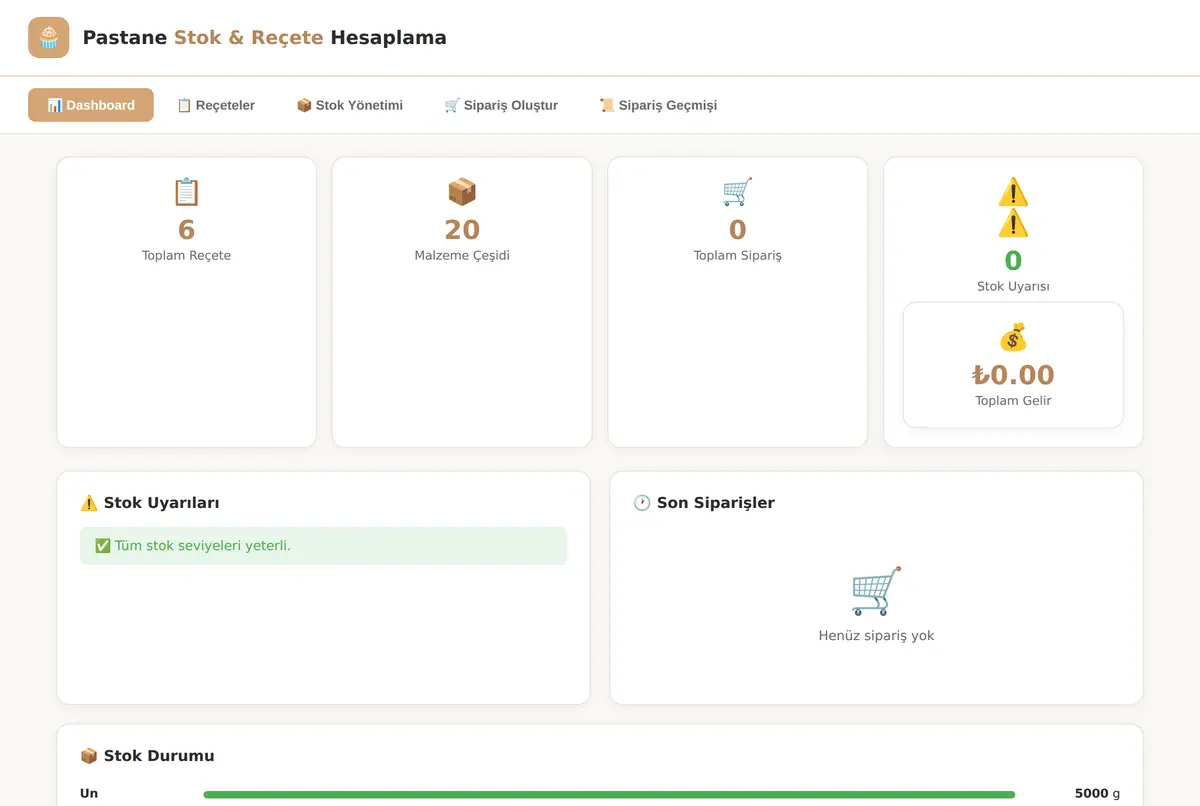Viewport: 1200px width, 806px height.
Task: Click the large cart icon above Henüz sipariş yok
Action: click(x=877, y=591)
